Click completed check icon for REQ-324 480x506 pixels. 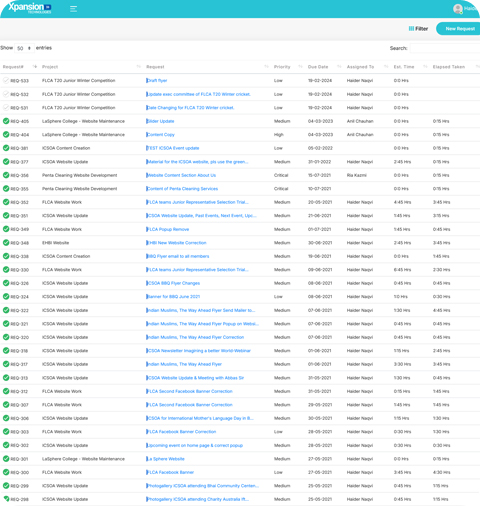pyautogui.click(x=6, y=297)
